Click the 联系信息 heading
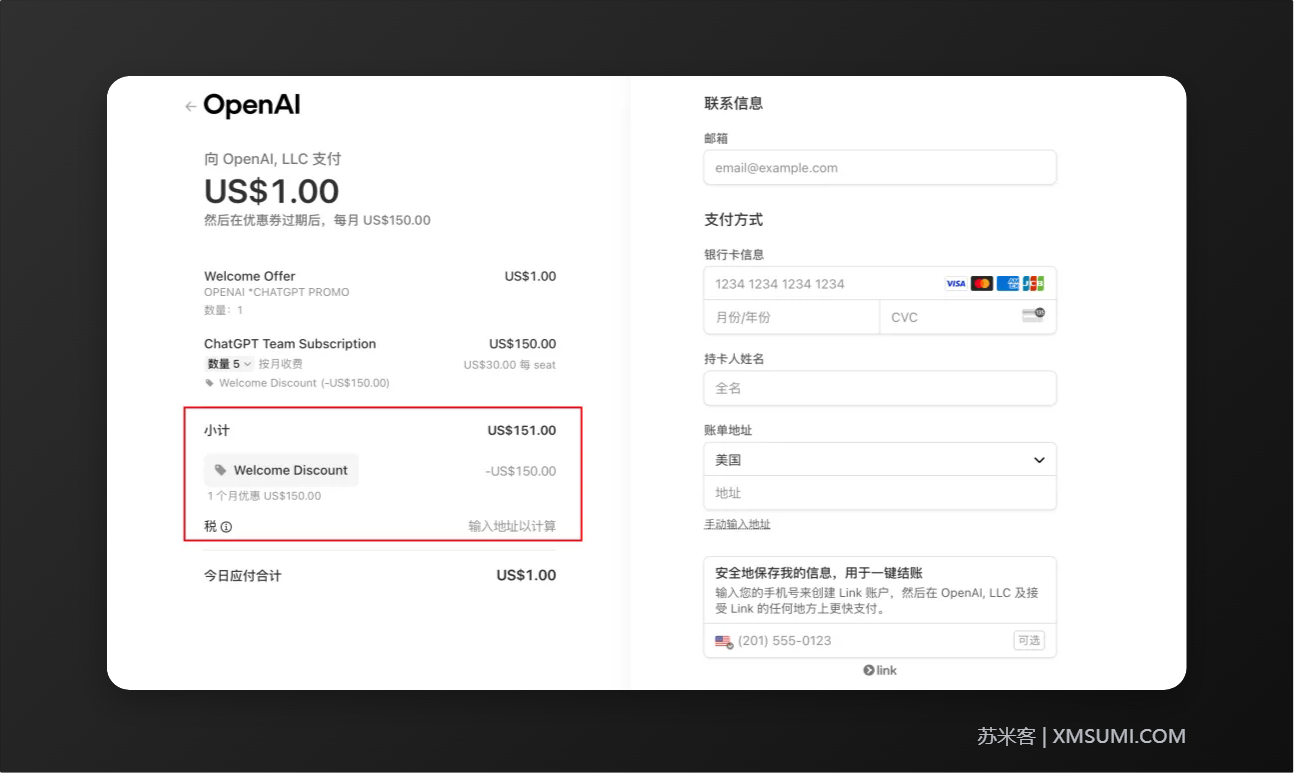The width and height of the screenshot is (1294, 773). click(734, 103)
